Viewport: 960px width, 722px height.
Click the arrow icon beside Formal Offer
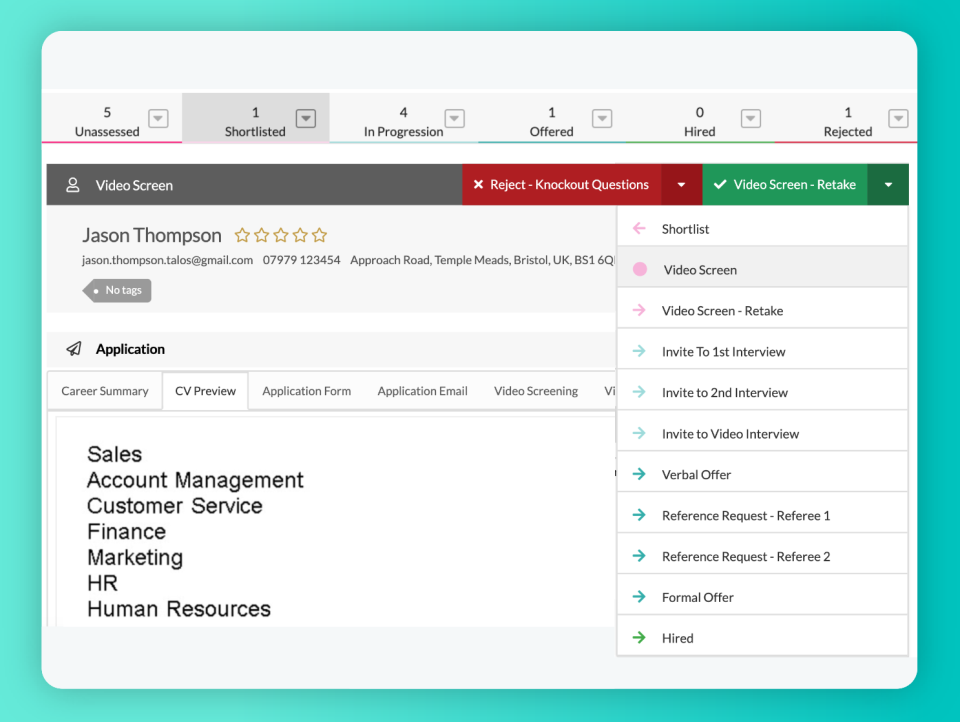click(x=639, y=597)
